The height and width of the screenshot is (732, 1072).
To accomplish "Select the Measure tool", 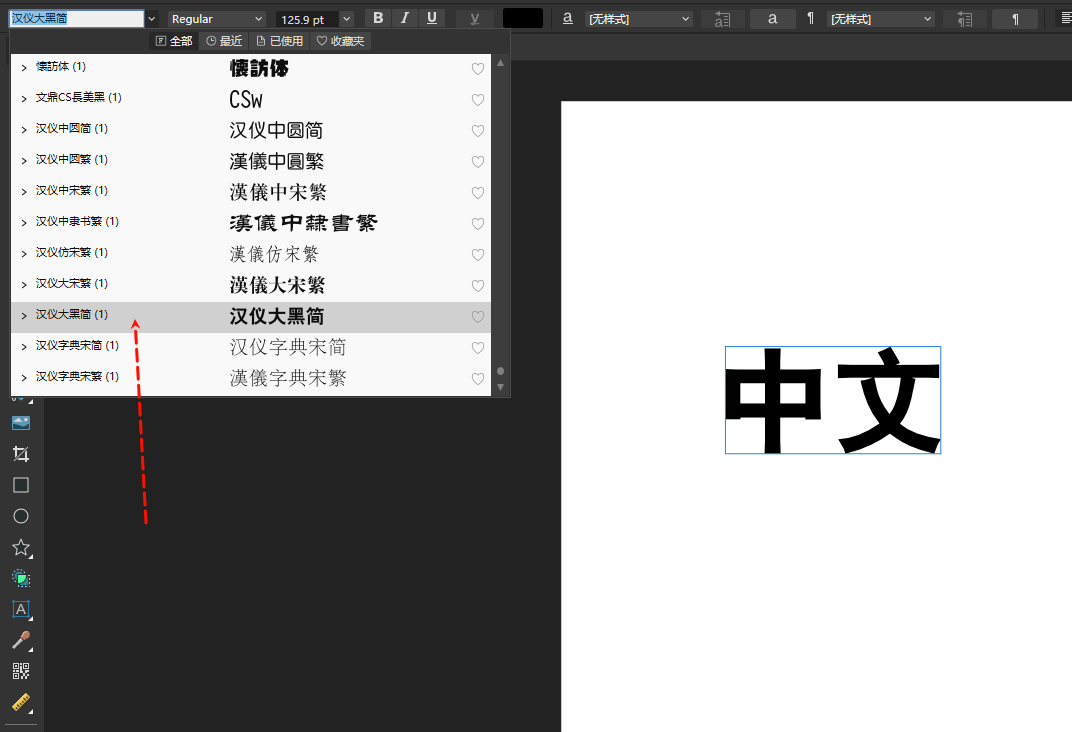I will 21,703.
